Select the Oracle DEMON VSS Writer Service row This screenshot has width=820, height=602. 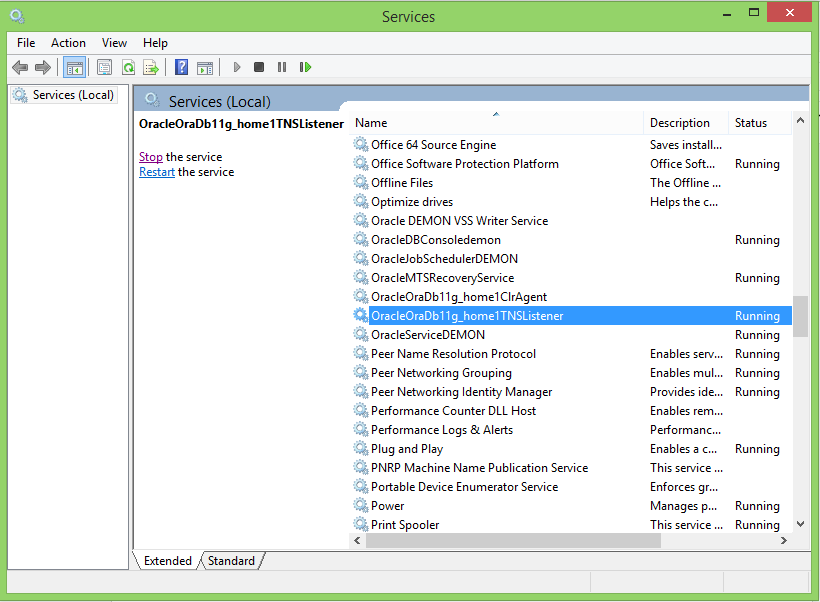(571, 221)
